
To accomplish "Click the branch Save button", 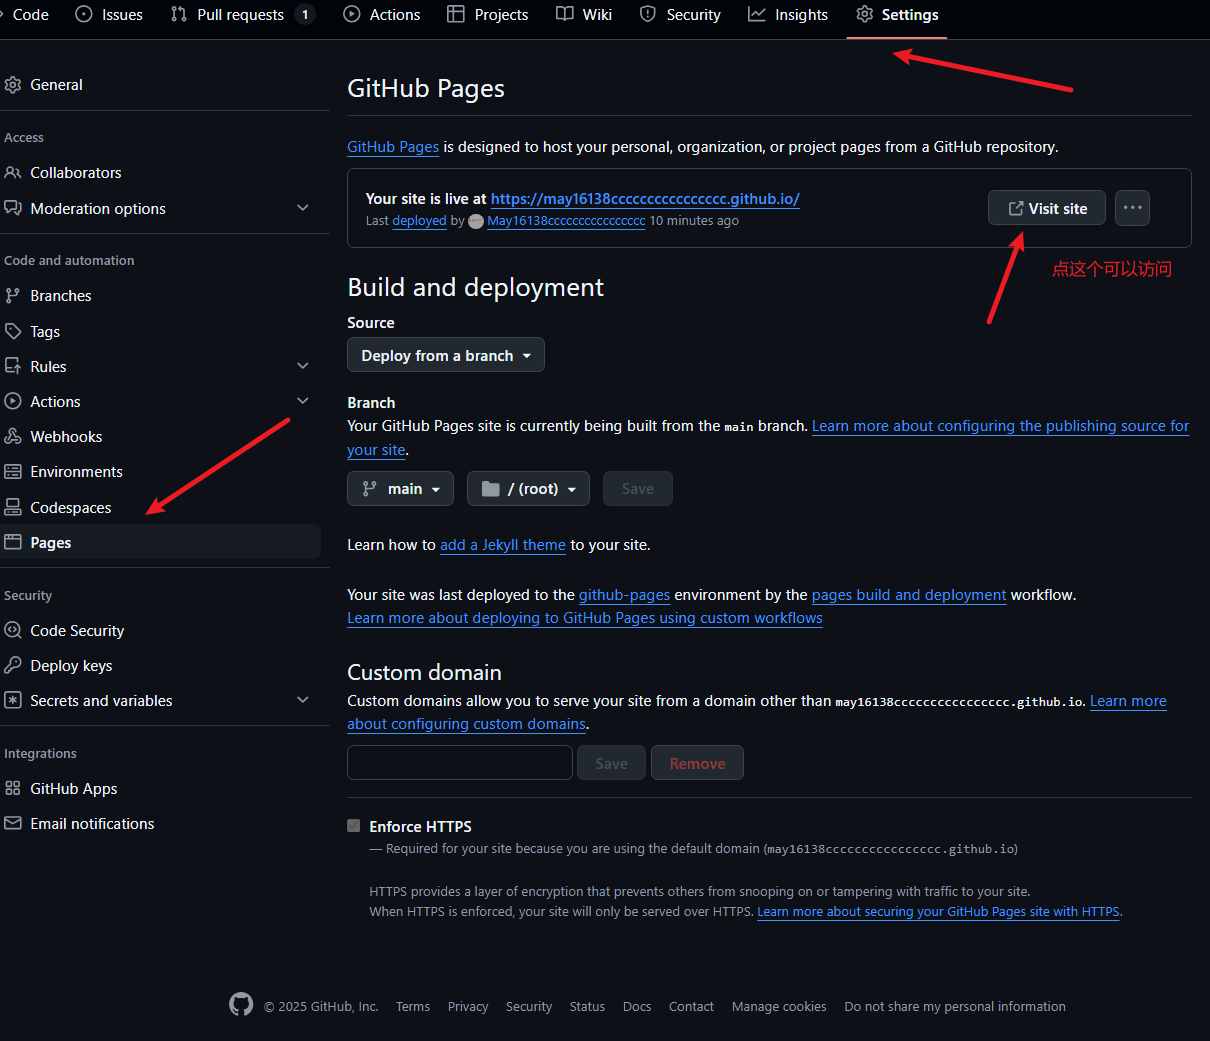I will point(638,489).
